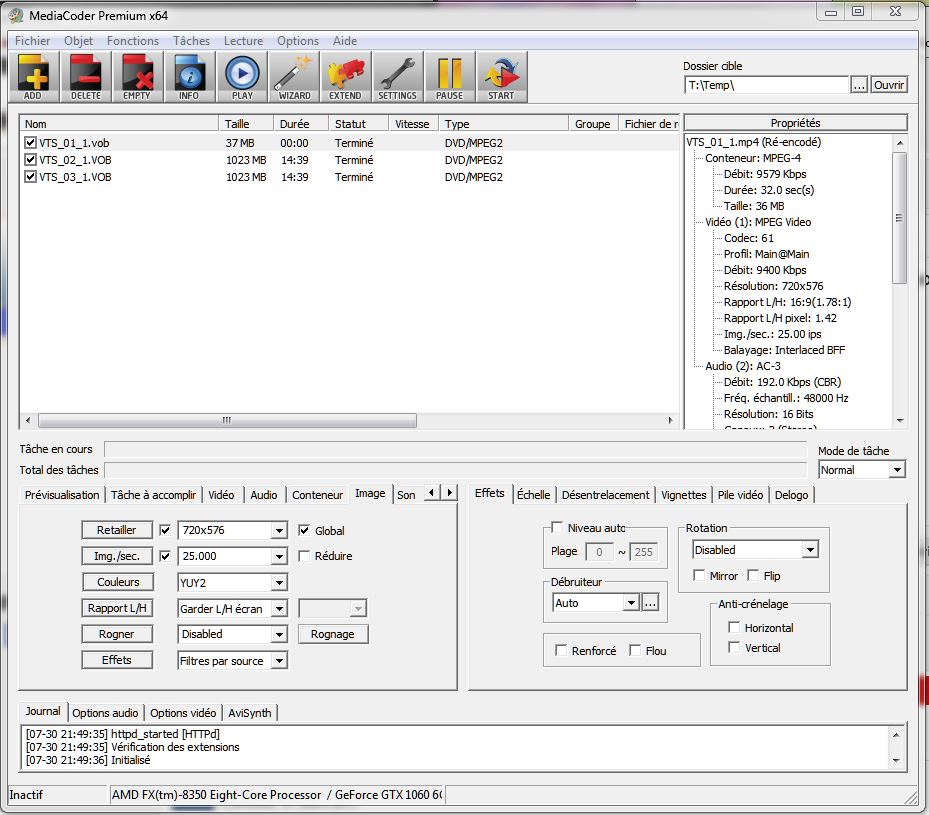
Task: Open the INFO toolbar icon
Action: (x=189, y=77)
